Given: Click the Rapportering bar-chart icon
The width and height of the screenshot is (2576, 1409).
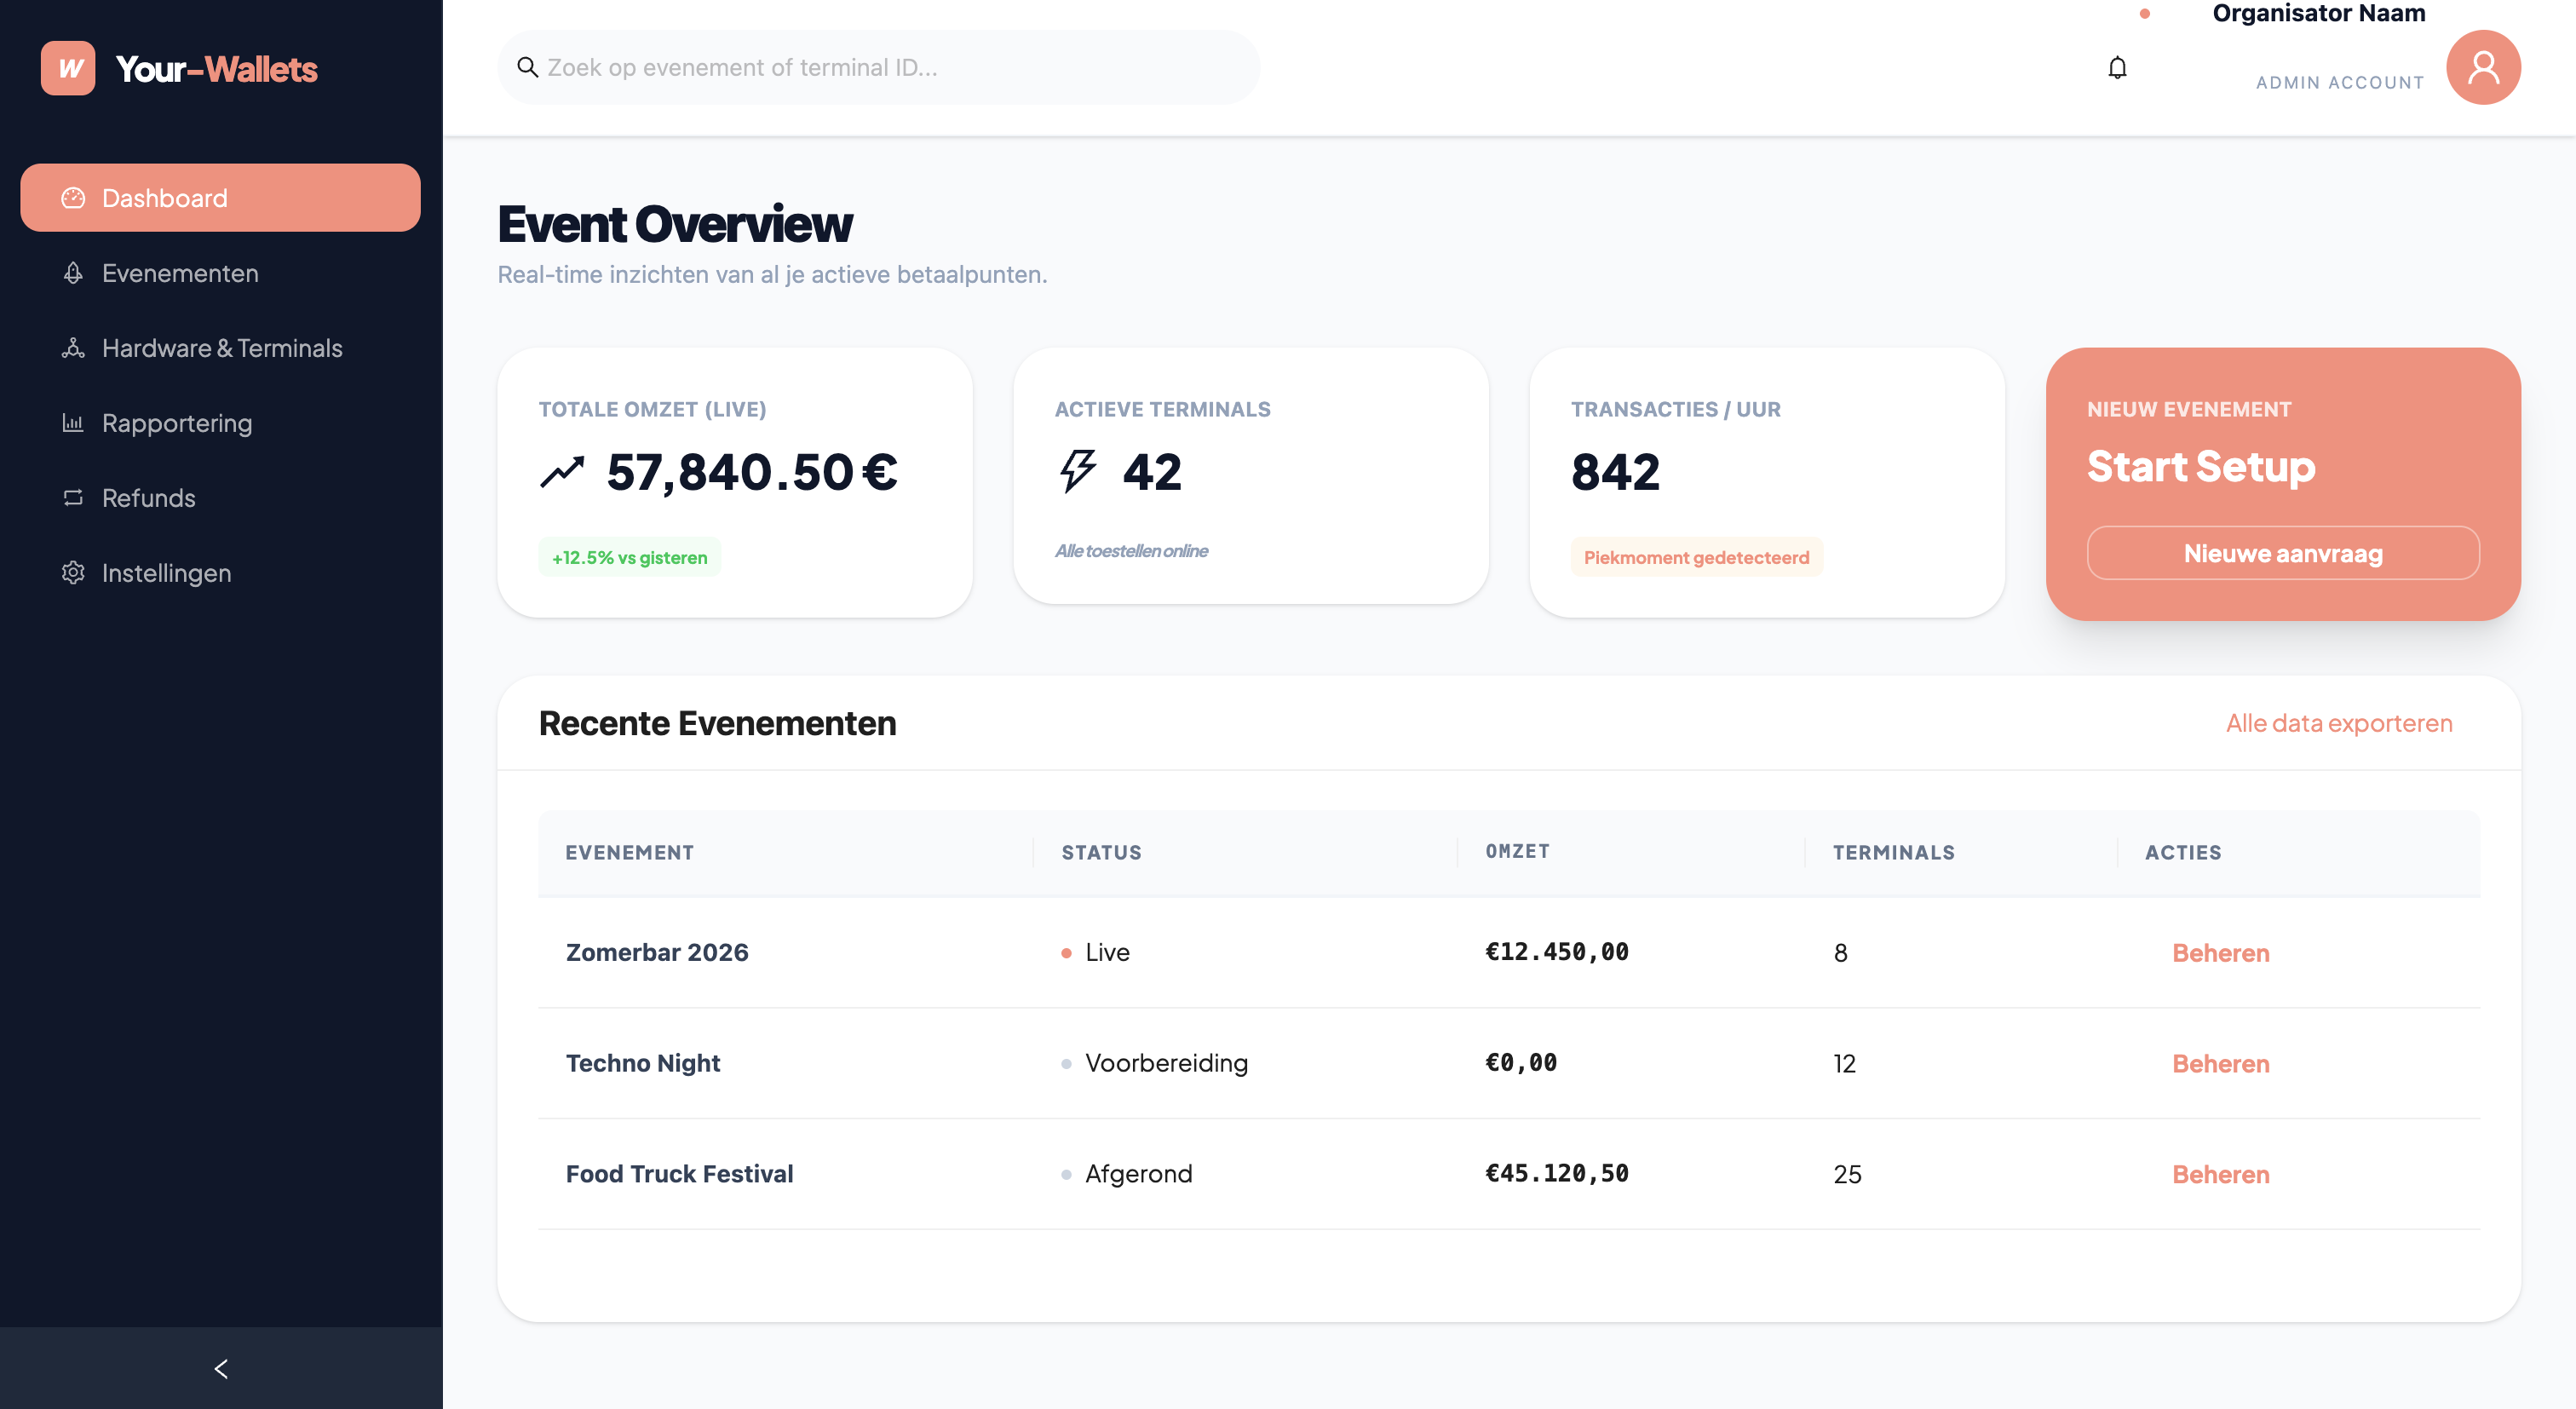Looking at the screenshot, I should click(x=72, y=423).
